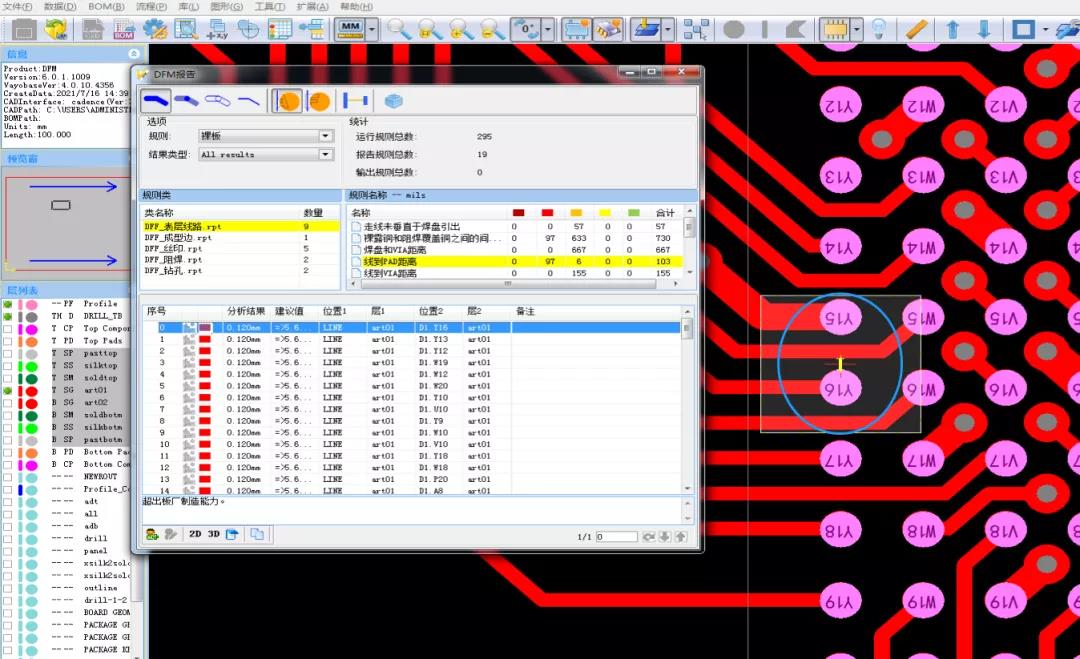Click pink color swatch of Profile layer
Image resolution: width=1080 pixels, height=659 pixels.
(x=32, y=304)
